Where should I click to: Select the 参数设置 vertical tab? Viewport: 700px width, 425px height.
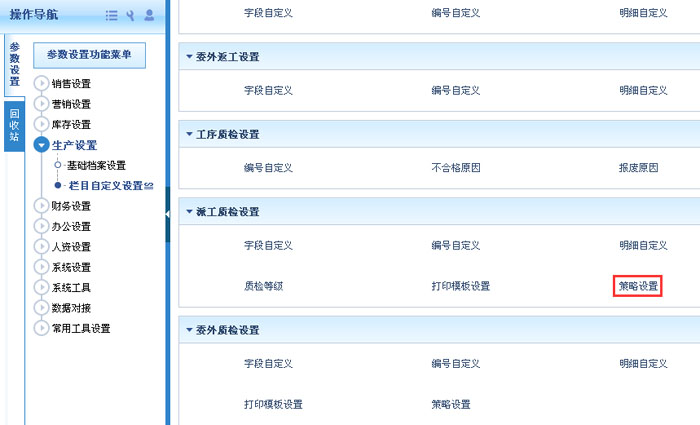point(14,66)
